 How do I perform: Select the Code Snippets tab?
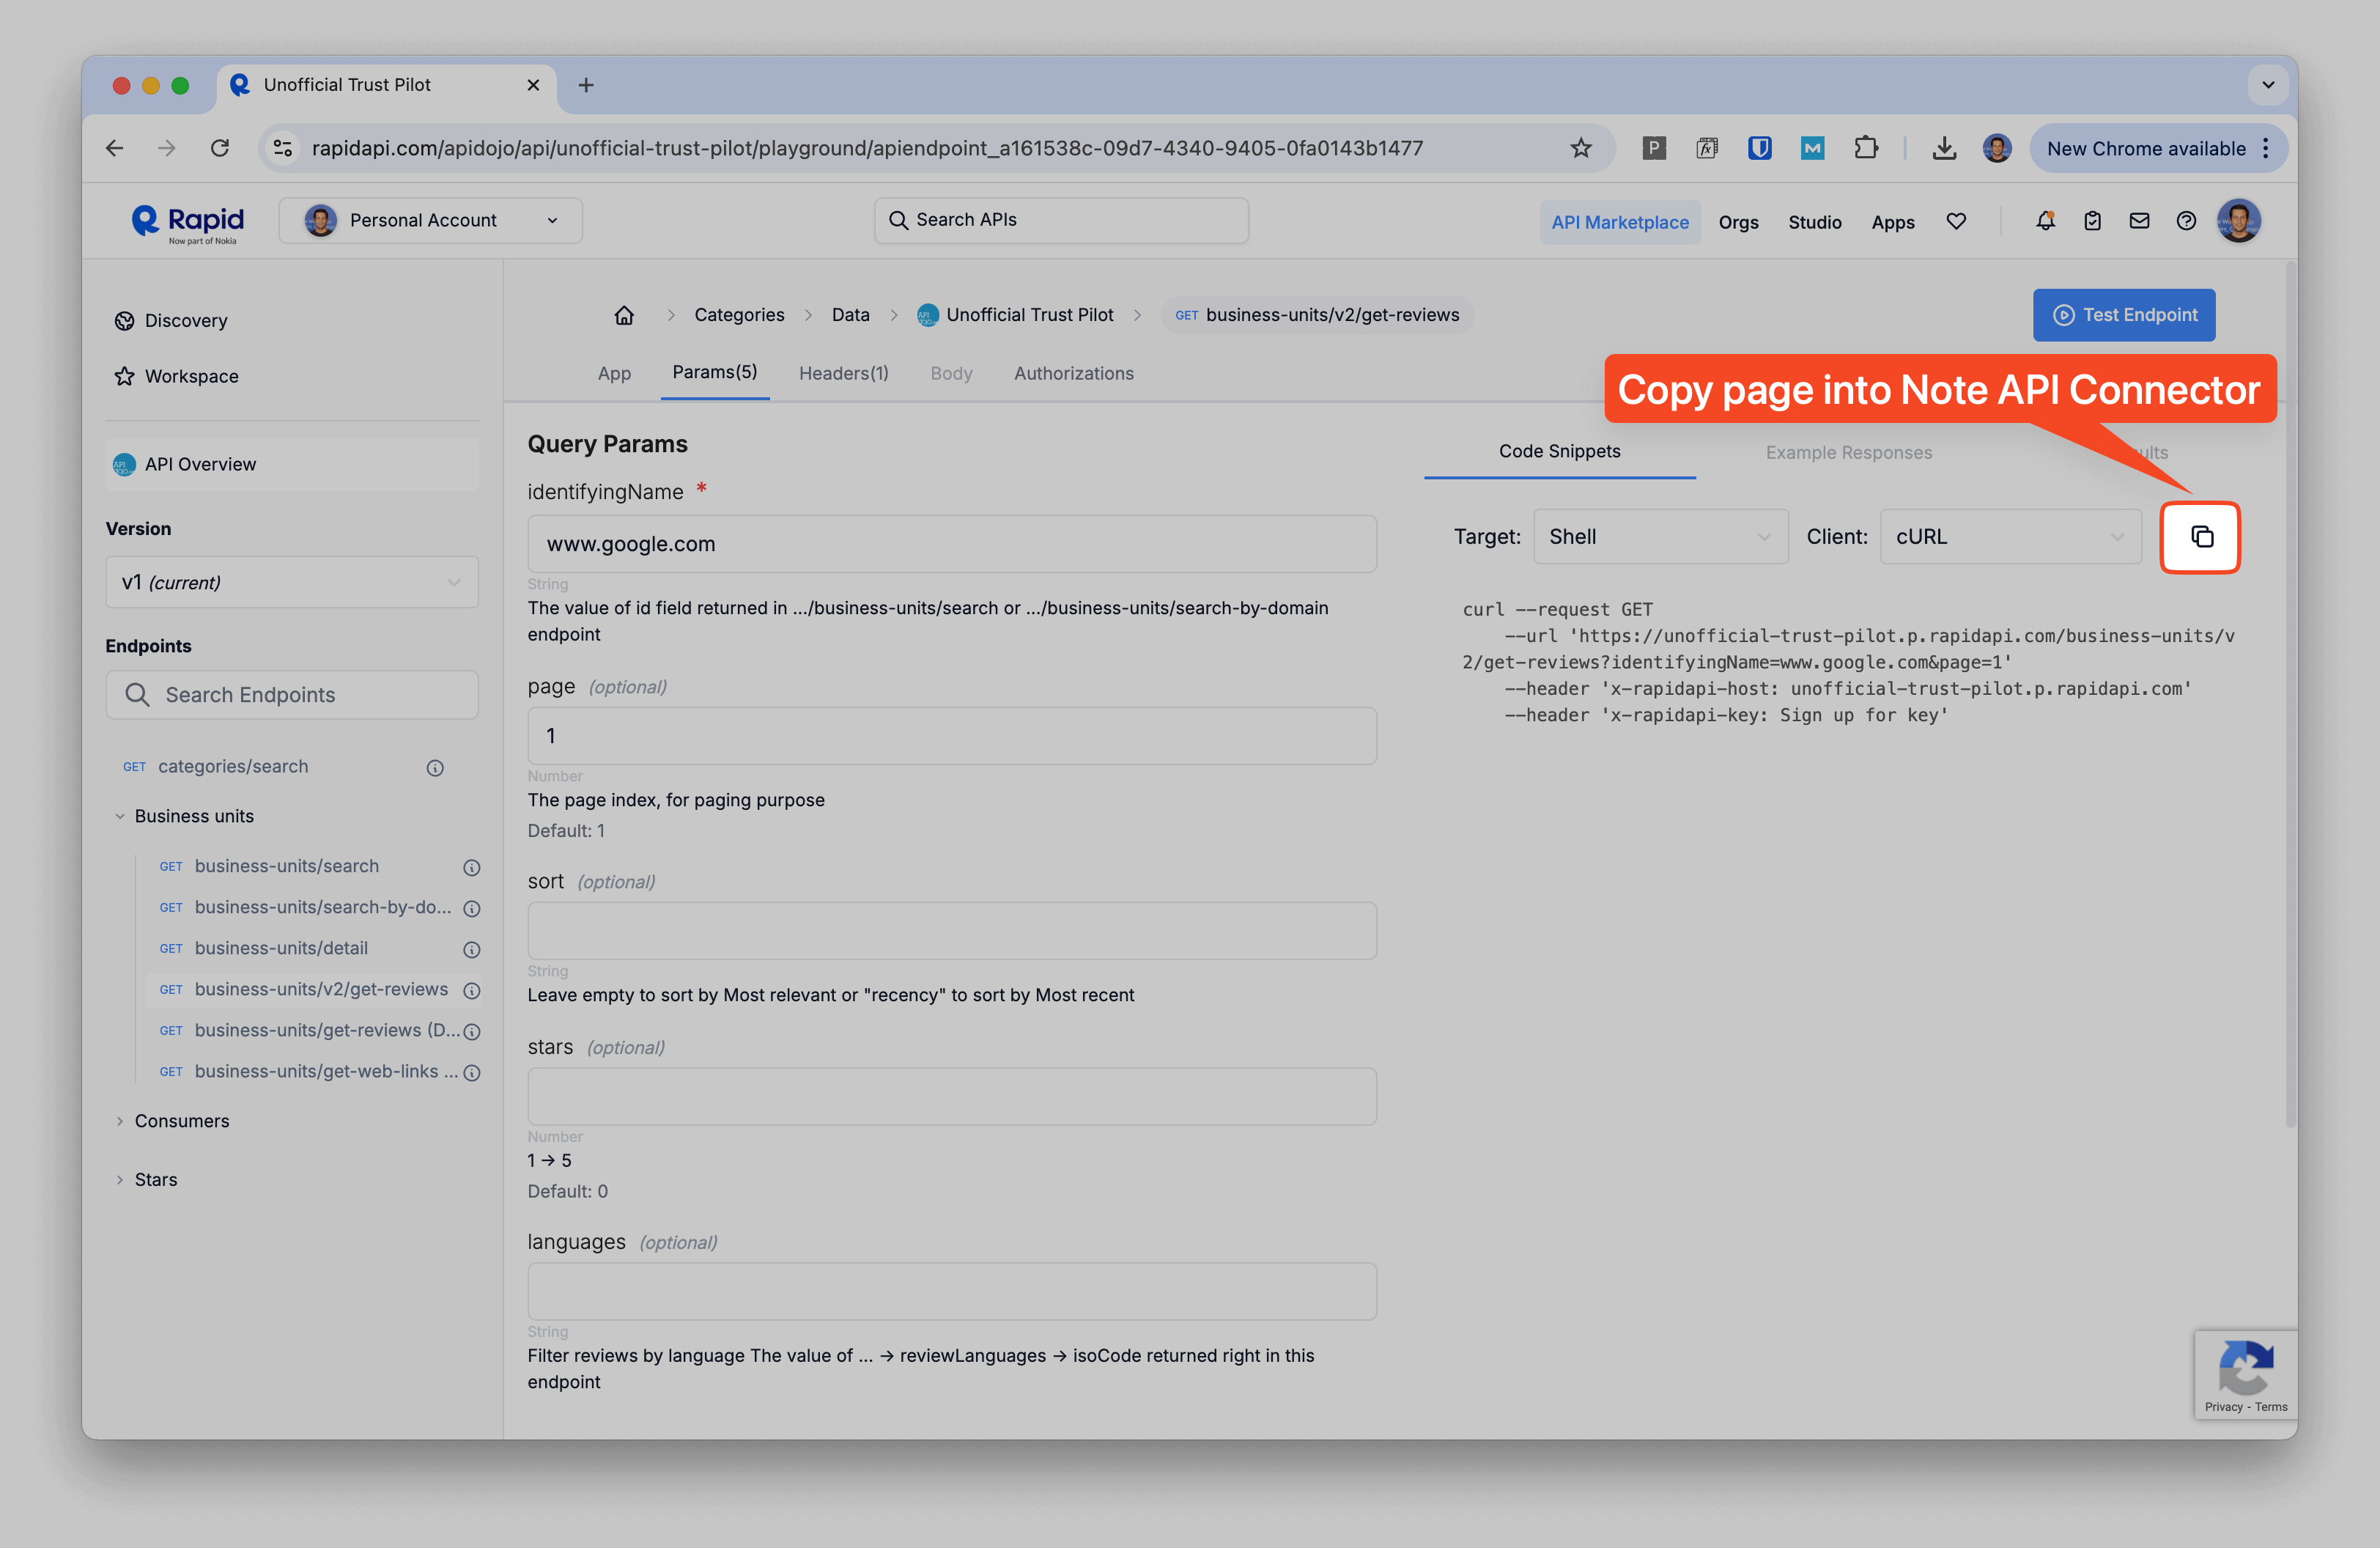tap(1559, 451)
